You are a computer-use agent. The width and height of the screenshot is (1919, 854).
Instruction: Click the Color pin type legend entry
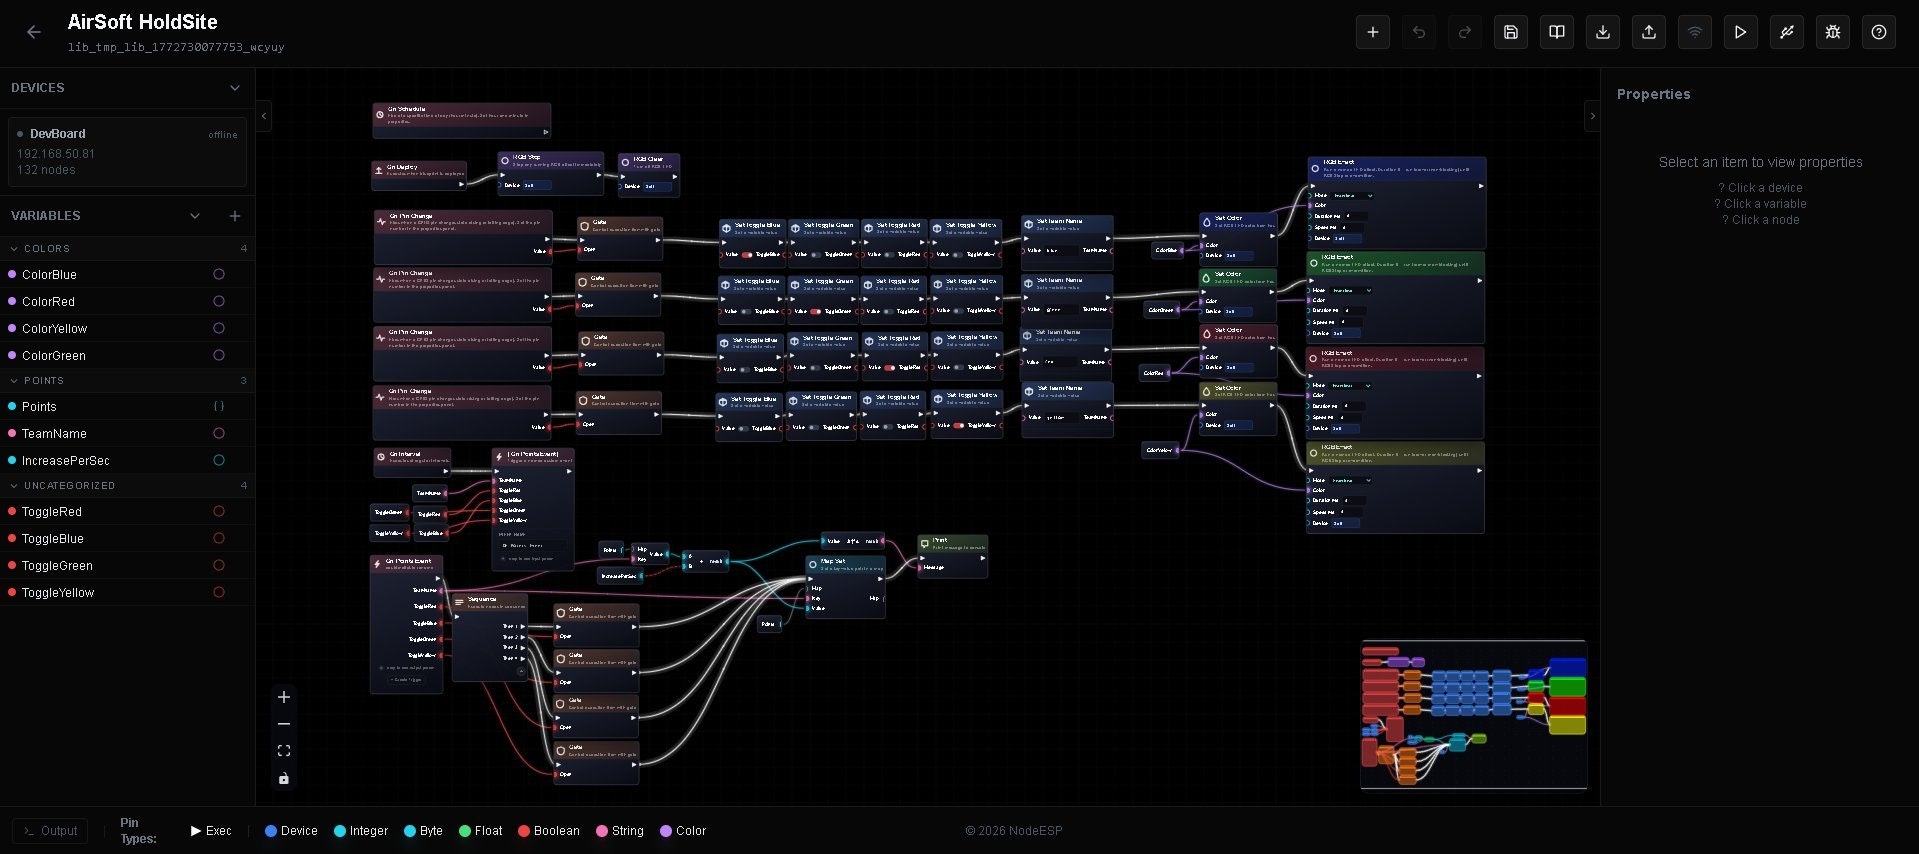pyautogui.click(x=683, y=831)
